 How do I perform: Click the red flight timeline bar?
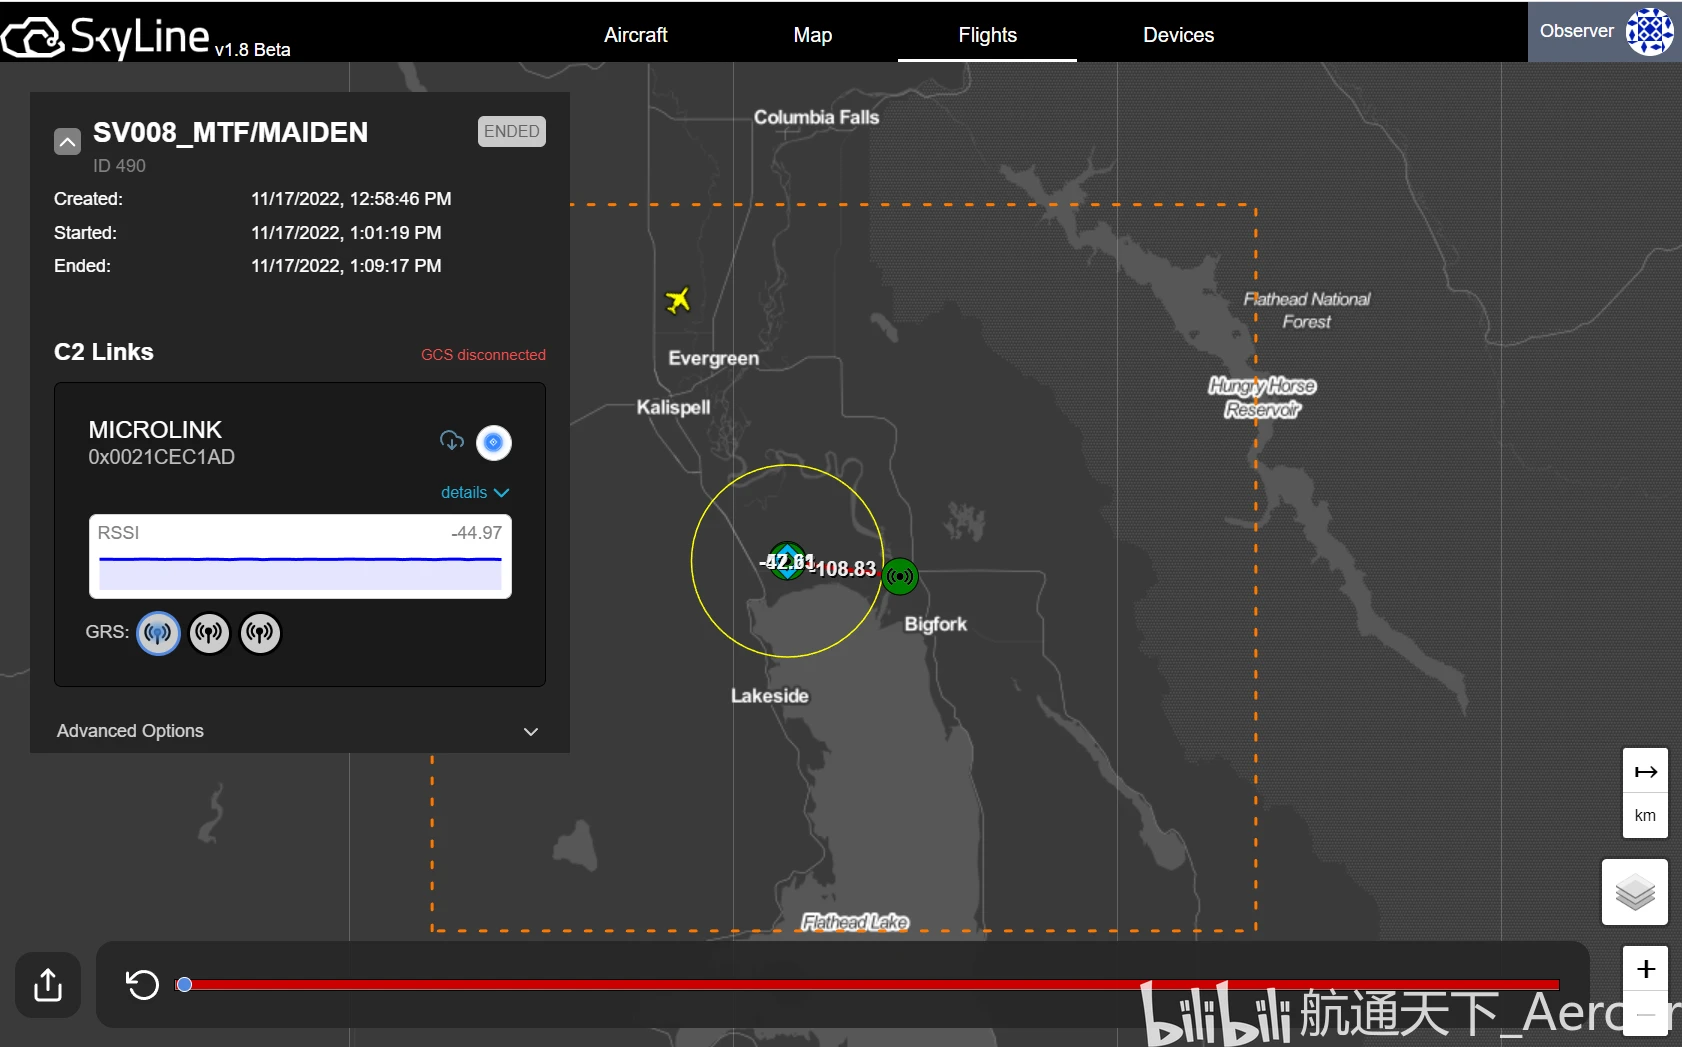coord(870,985)
